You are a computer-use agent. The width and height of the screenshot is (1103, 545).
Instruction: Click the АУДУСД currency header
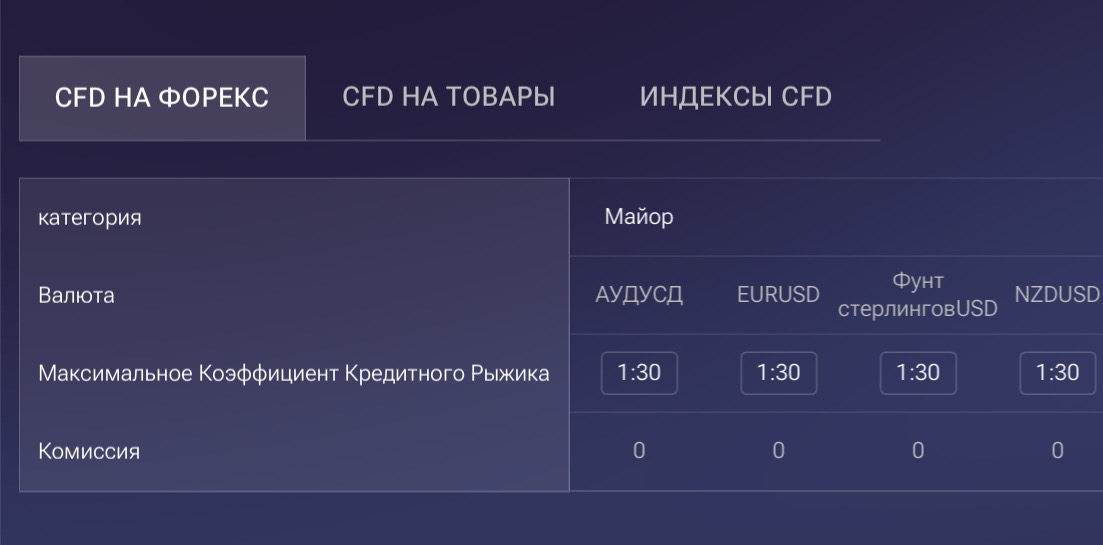639,295
